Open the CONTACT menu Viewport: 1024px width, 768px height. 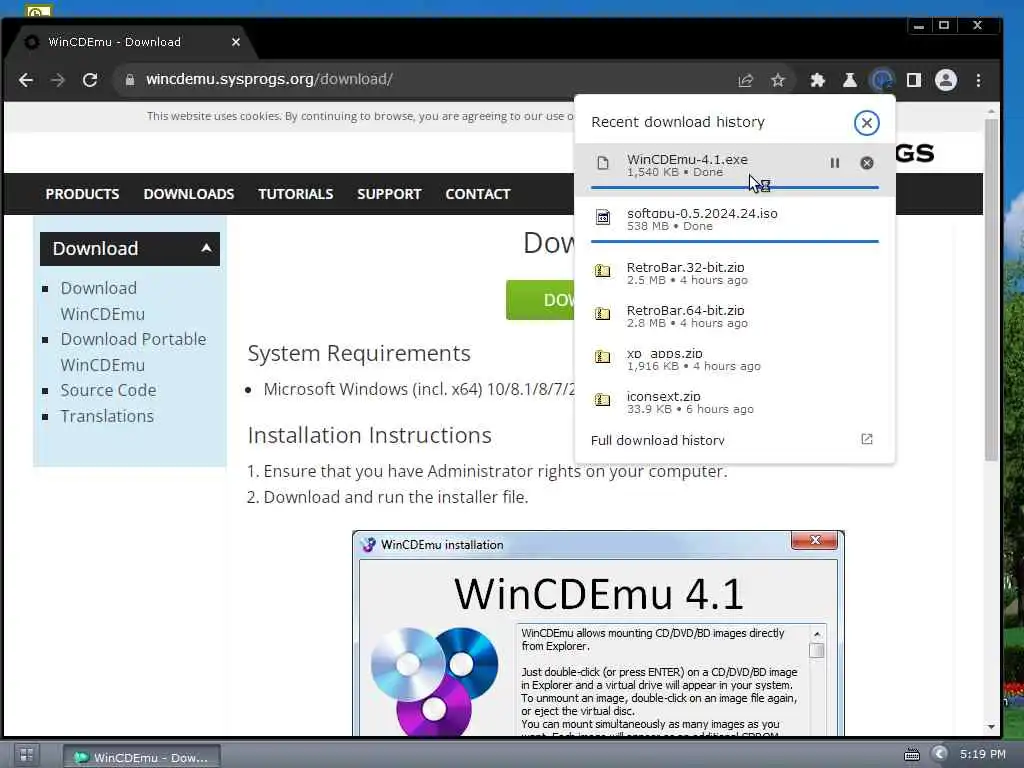pos(477,194)
